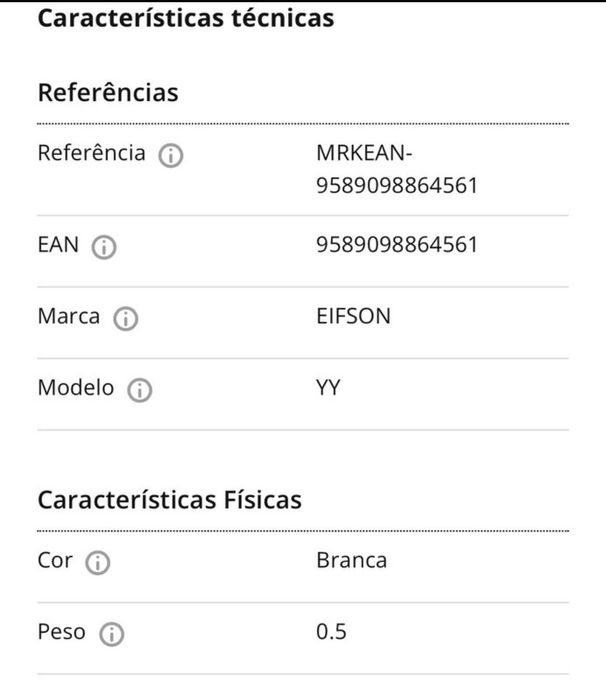Click the Referência row label
606x700 pixels.
pyautogui.click(x=91, y=154)
